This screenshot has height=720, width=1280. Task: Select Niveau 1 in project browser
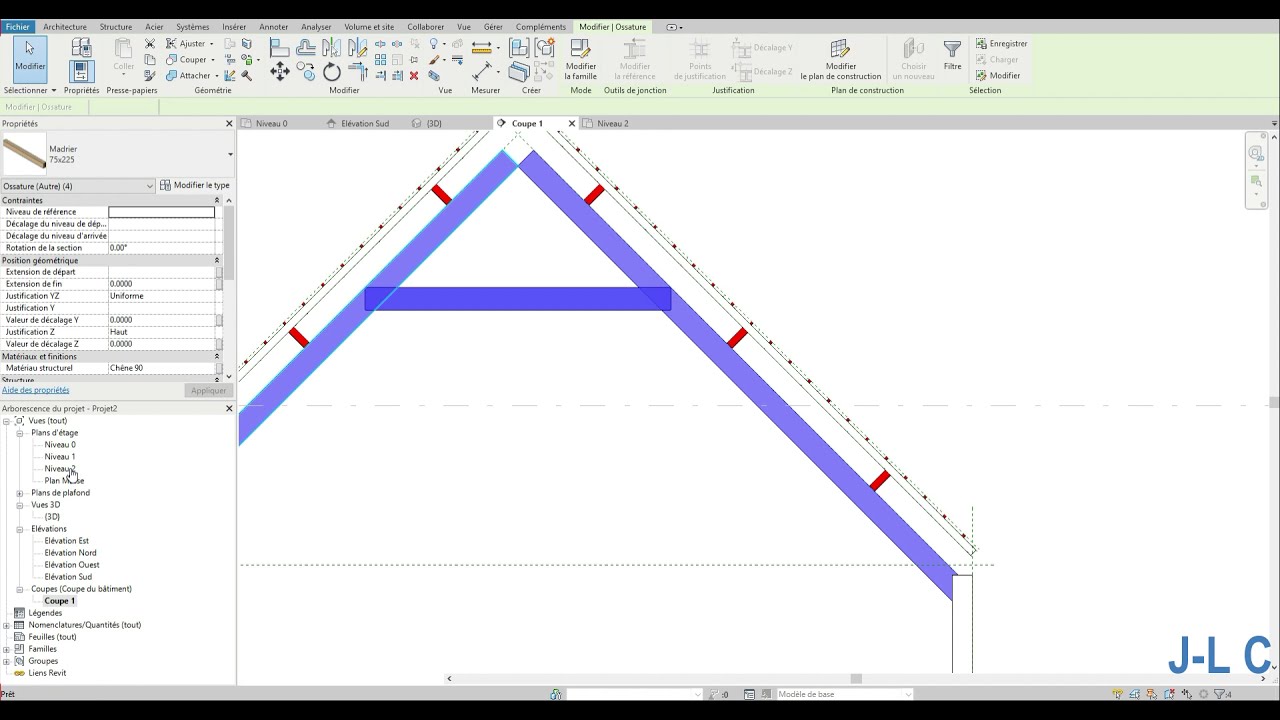59,457
